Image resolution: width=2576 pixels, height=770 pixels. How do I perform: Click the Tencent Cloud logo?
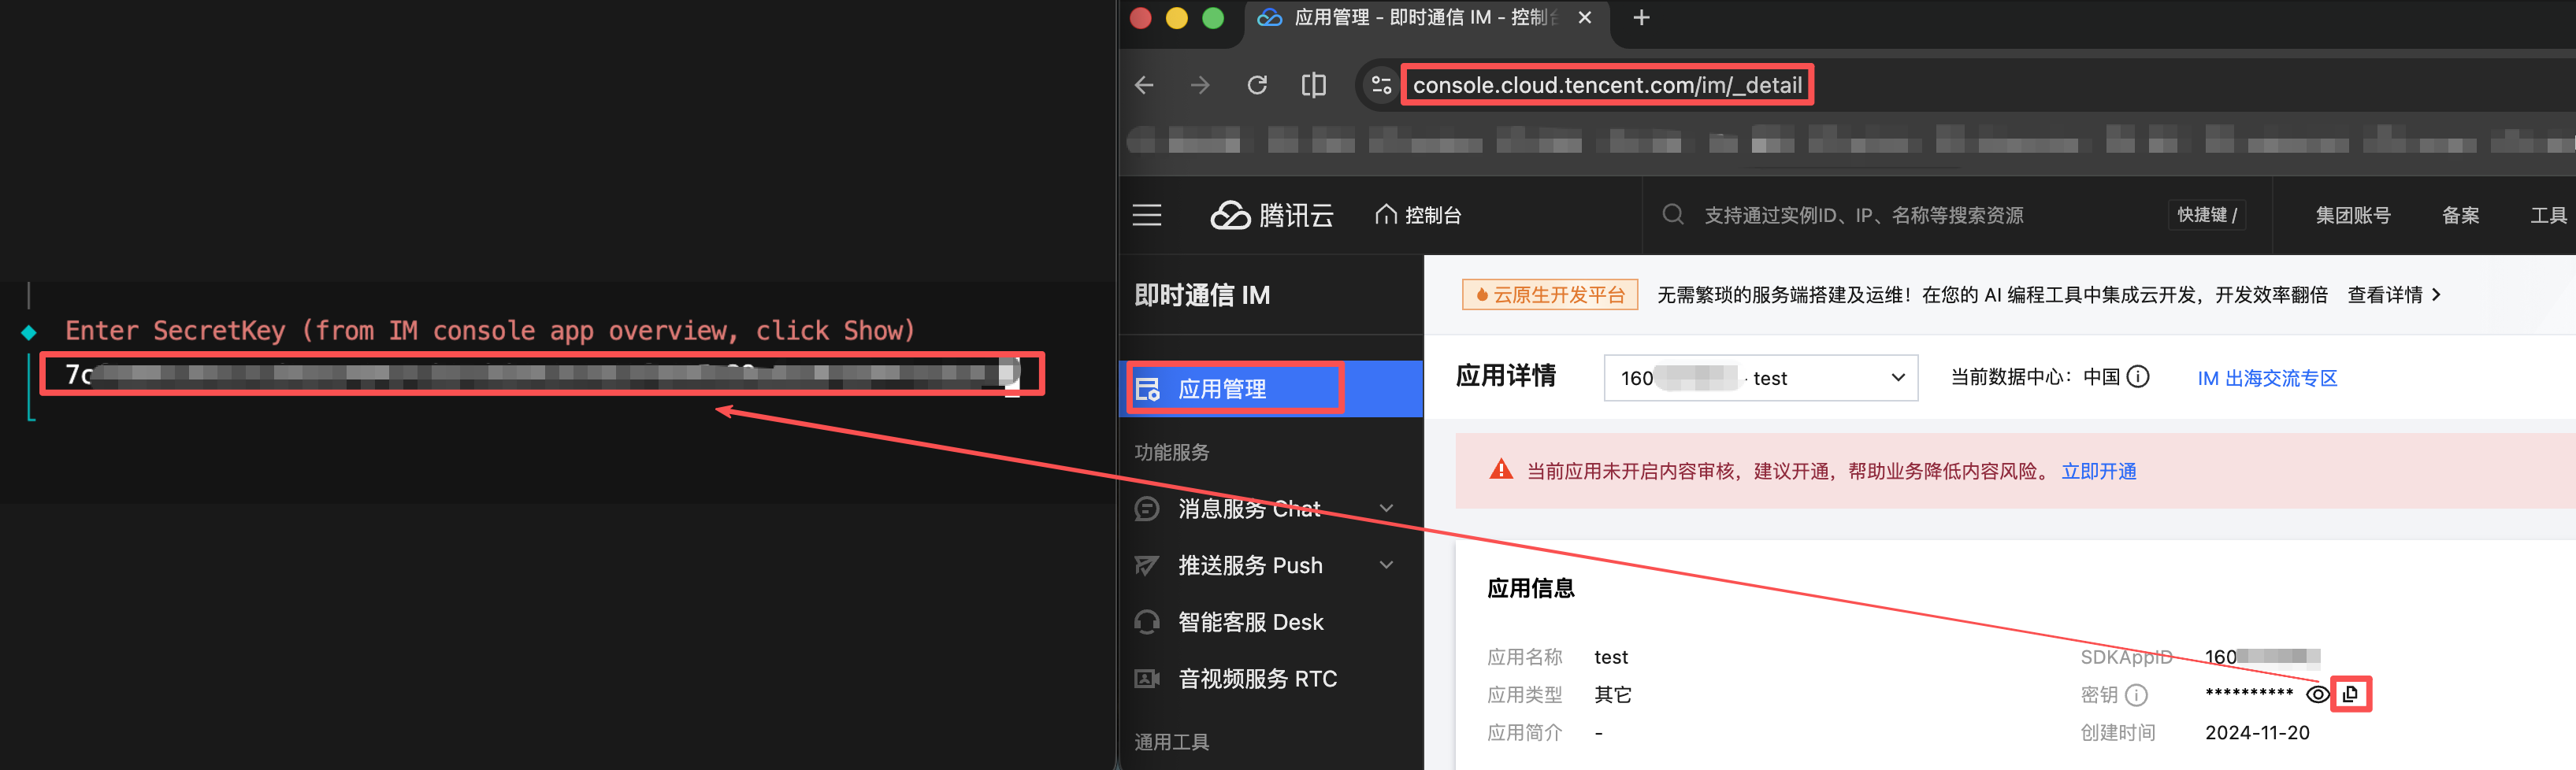[1272, 215]
